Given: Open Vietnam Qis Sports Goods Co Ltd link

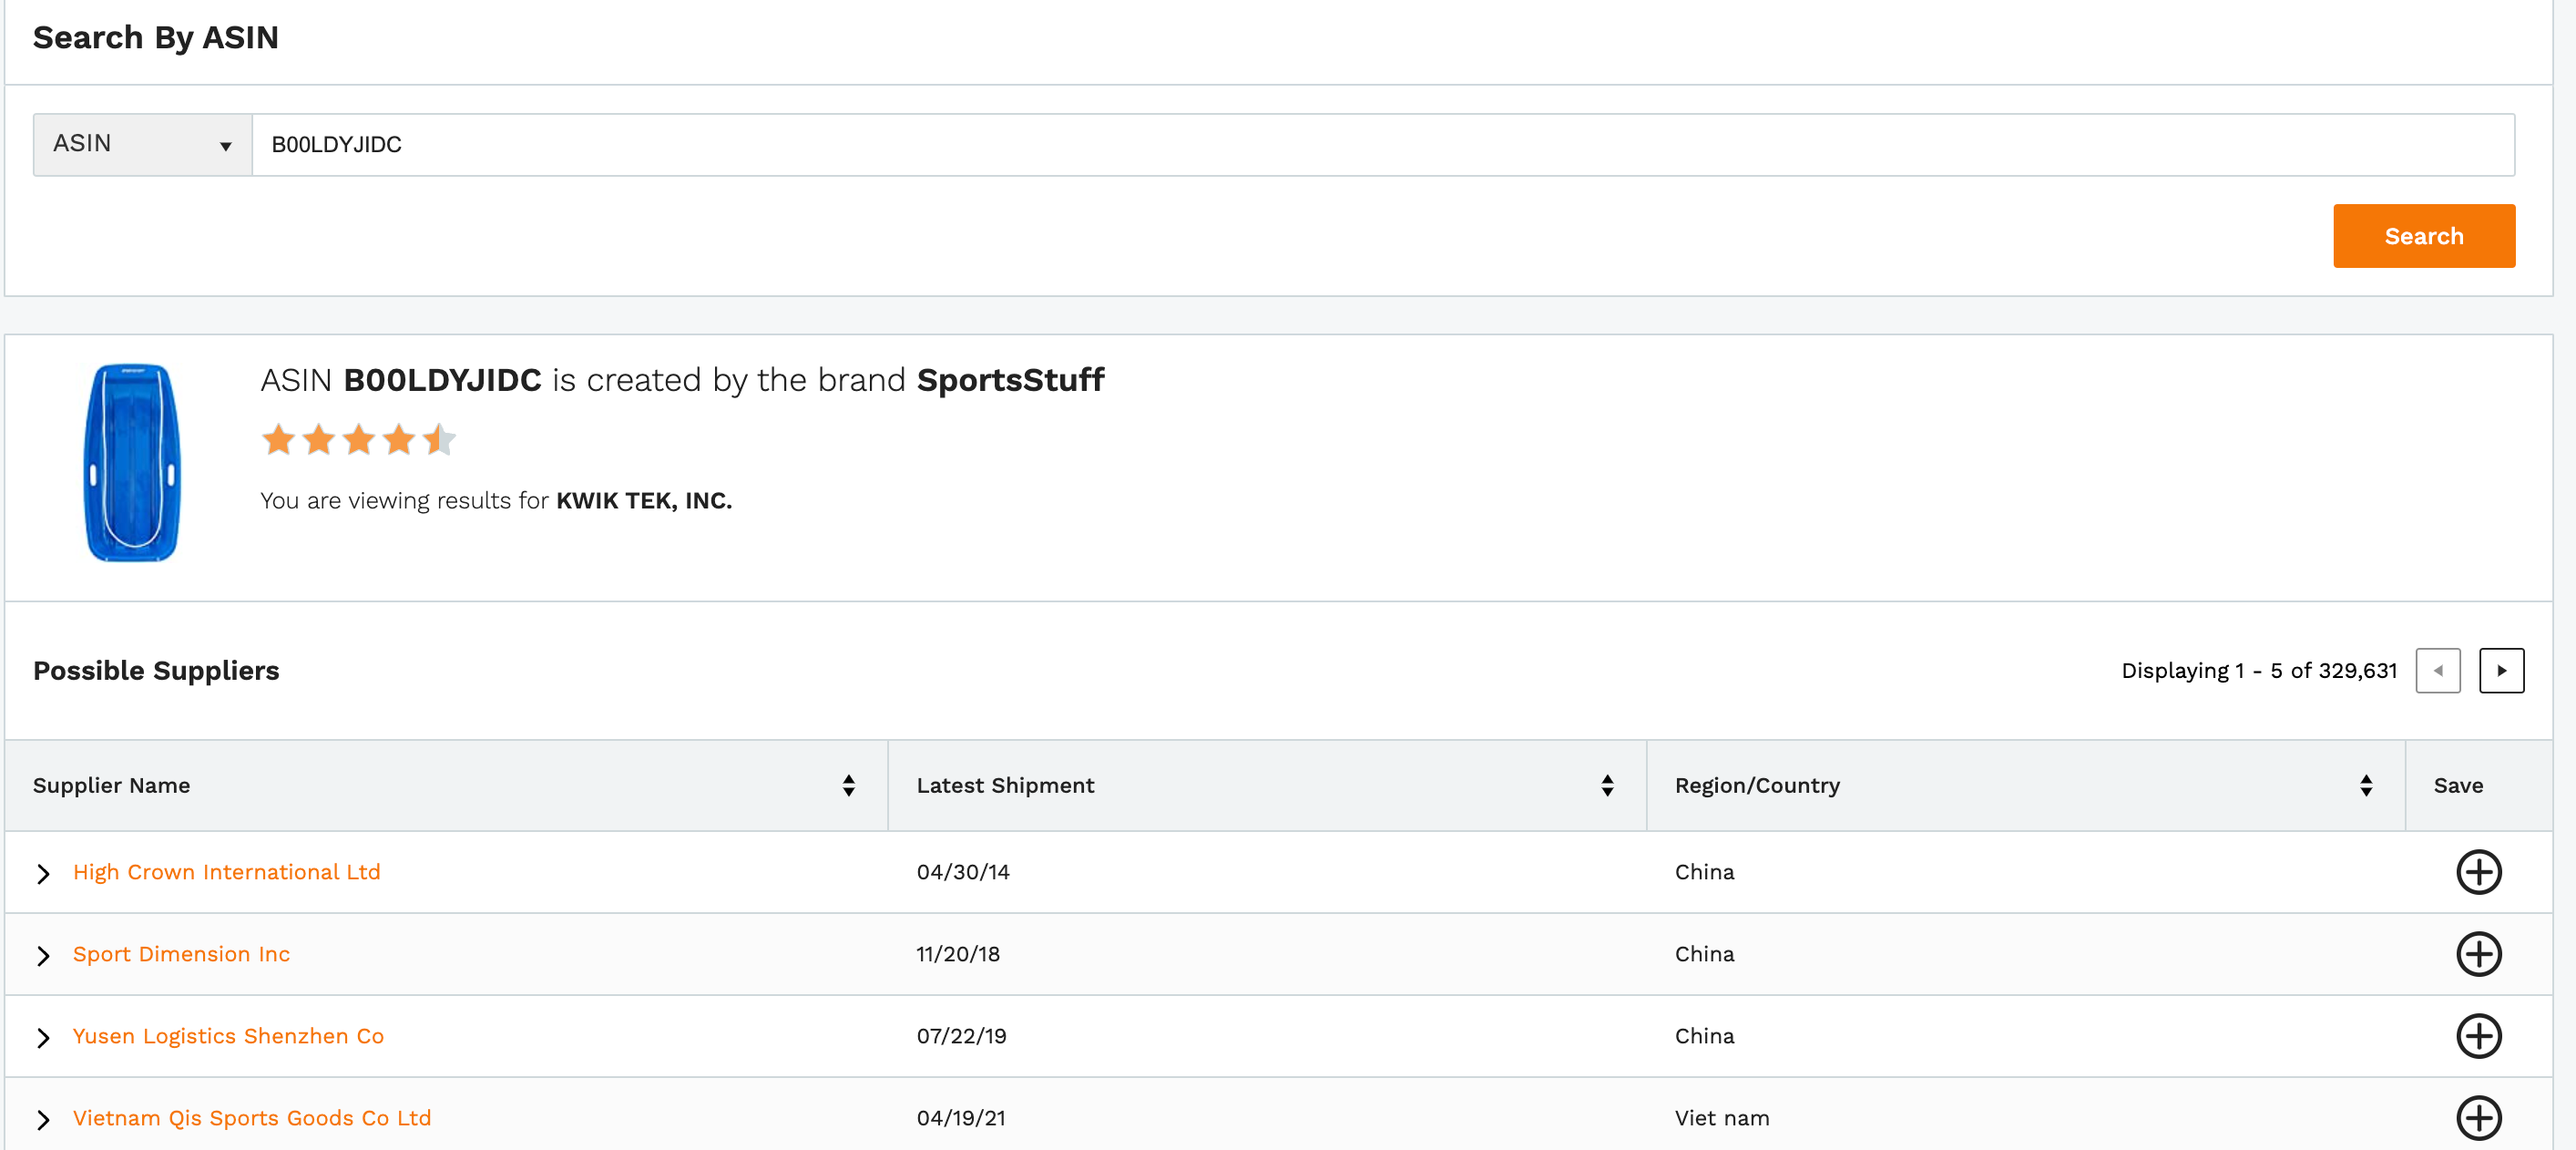Looking at the screenshot, I should click(x=252, y=1118).
